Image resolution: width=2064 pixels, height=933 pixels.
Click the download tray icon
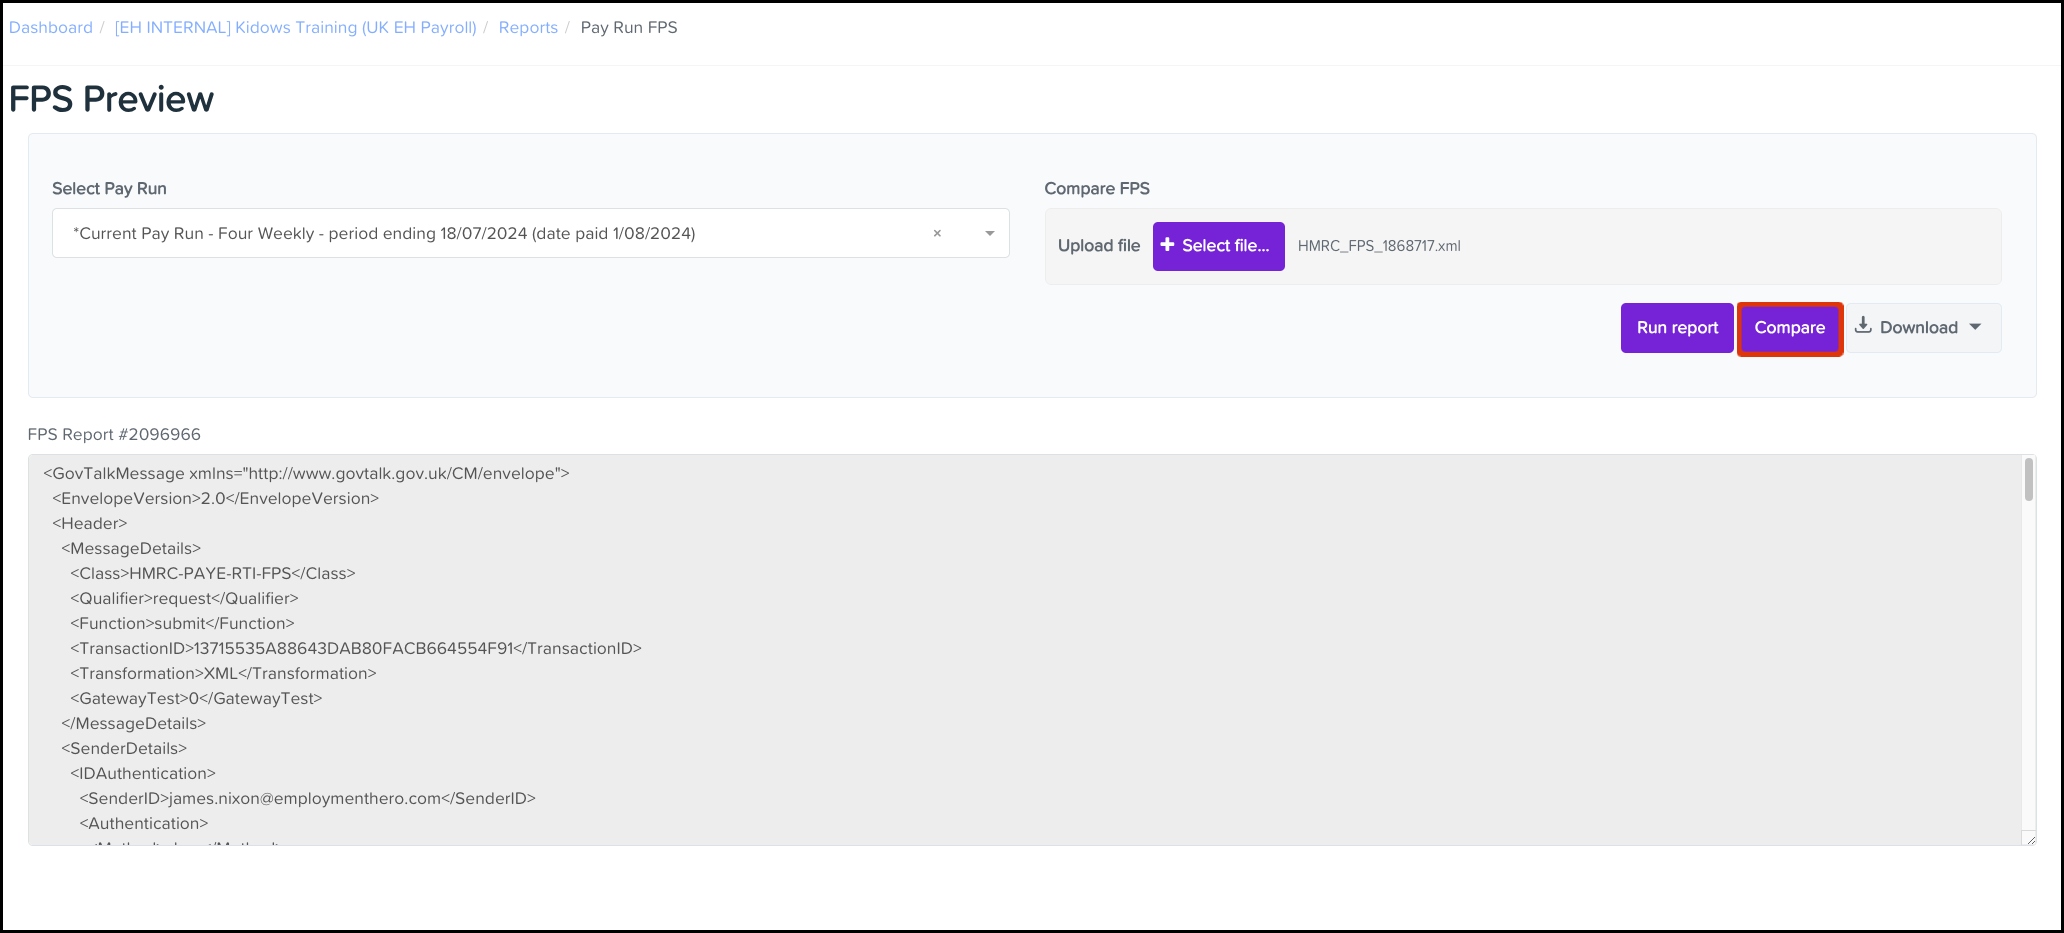click(x=1863, y=326)
